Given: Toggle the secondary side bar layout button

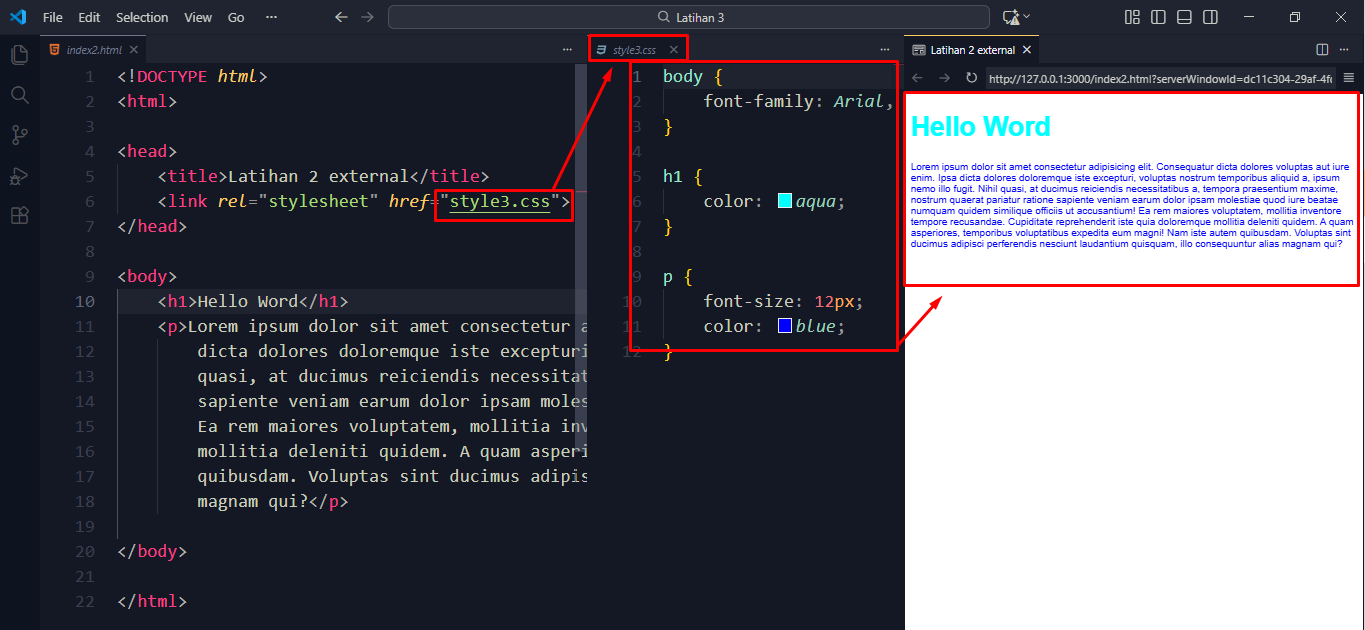Looking at the screenshot, I should [x=1210, y=17].
